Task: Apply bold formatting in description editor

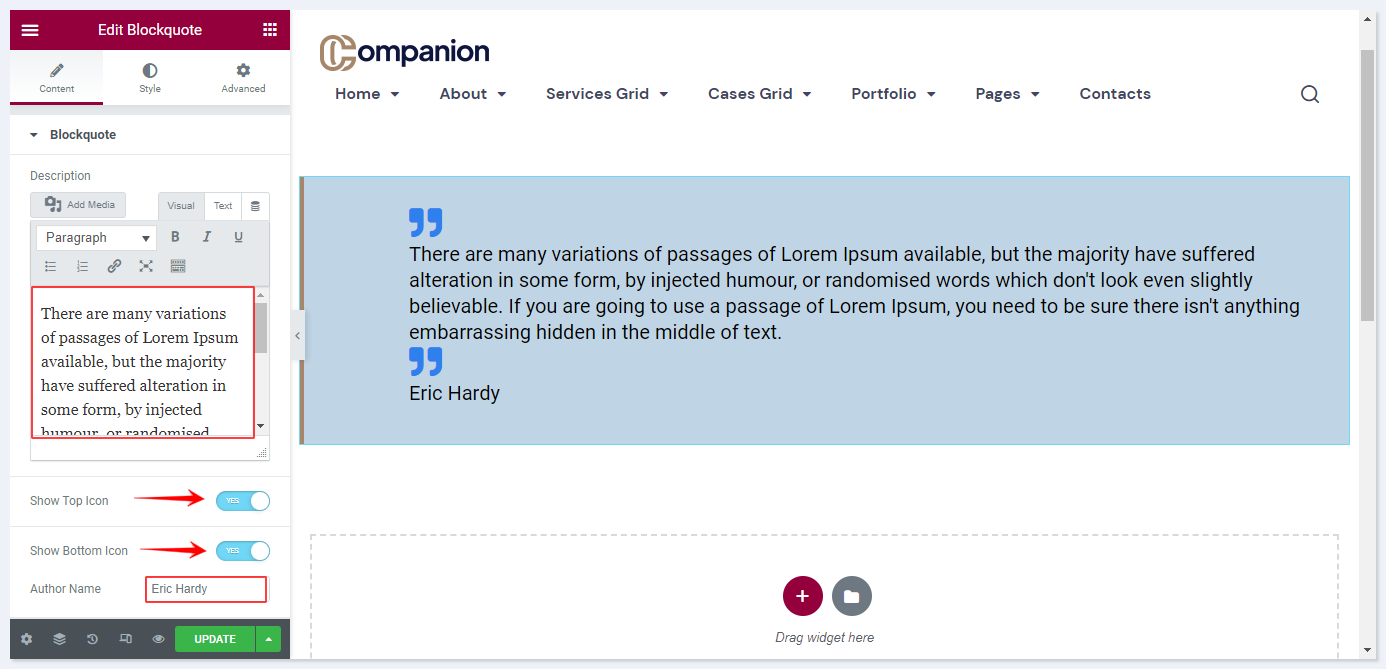Action: (x=175, y=237)
